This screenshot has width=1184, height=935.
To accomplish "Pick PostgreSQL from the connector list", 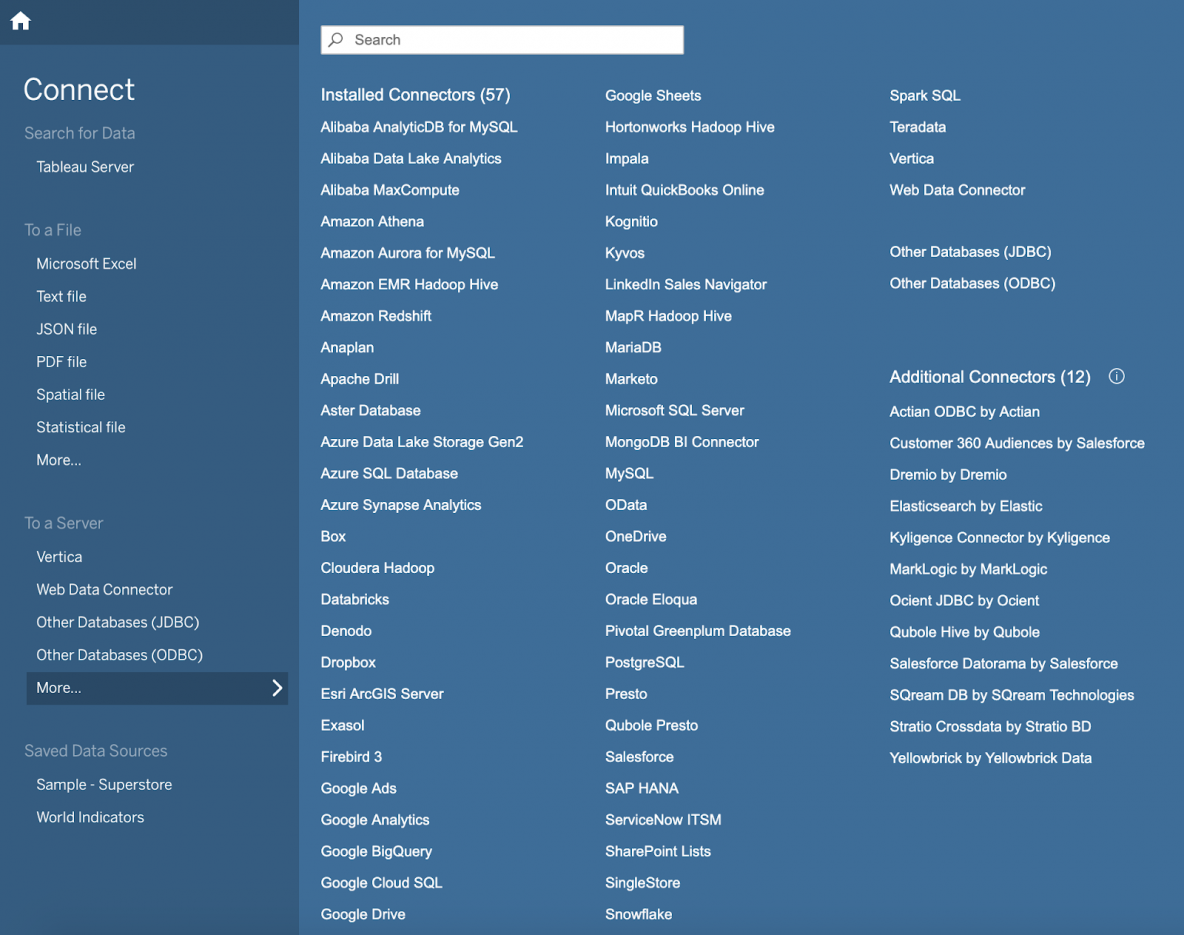I will coord(644,662).
